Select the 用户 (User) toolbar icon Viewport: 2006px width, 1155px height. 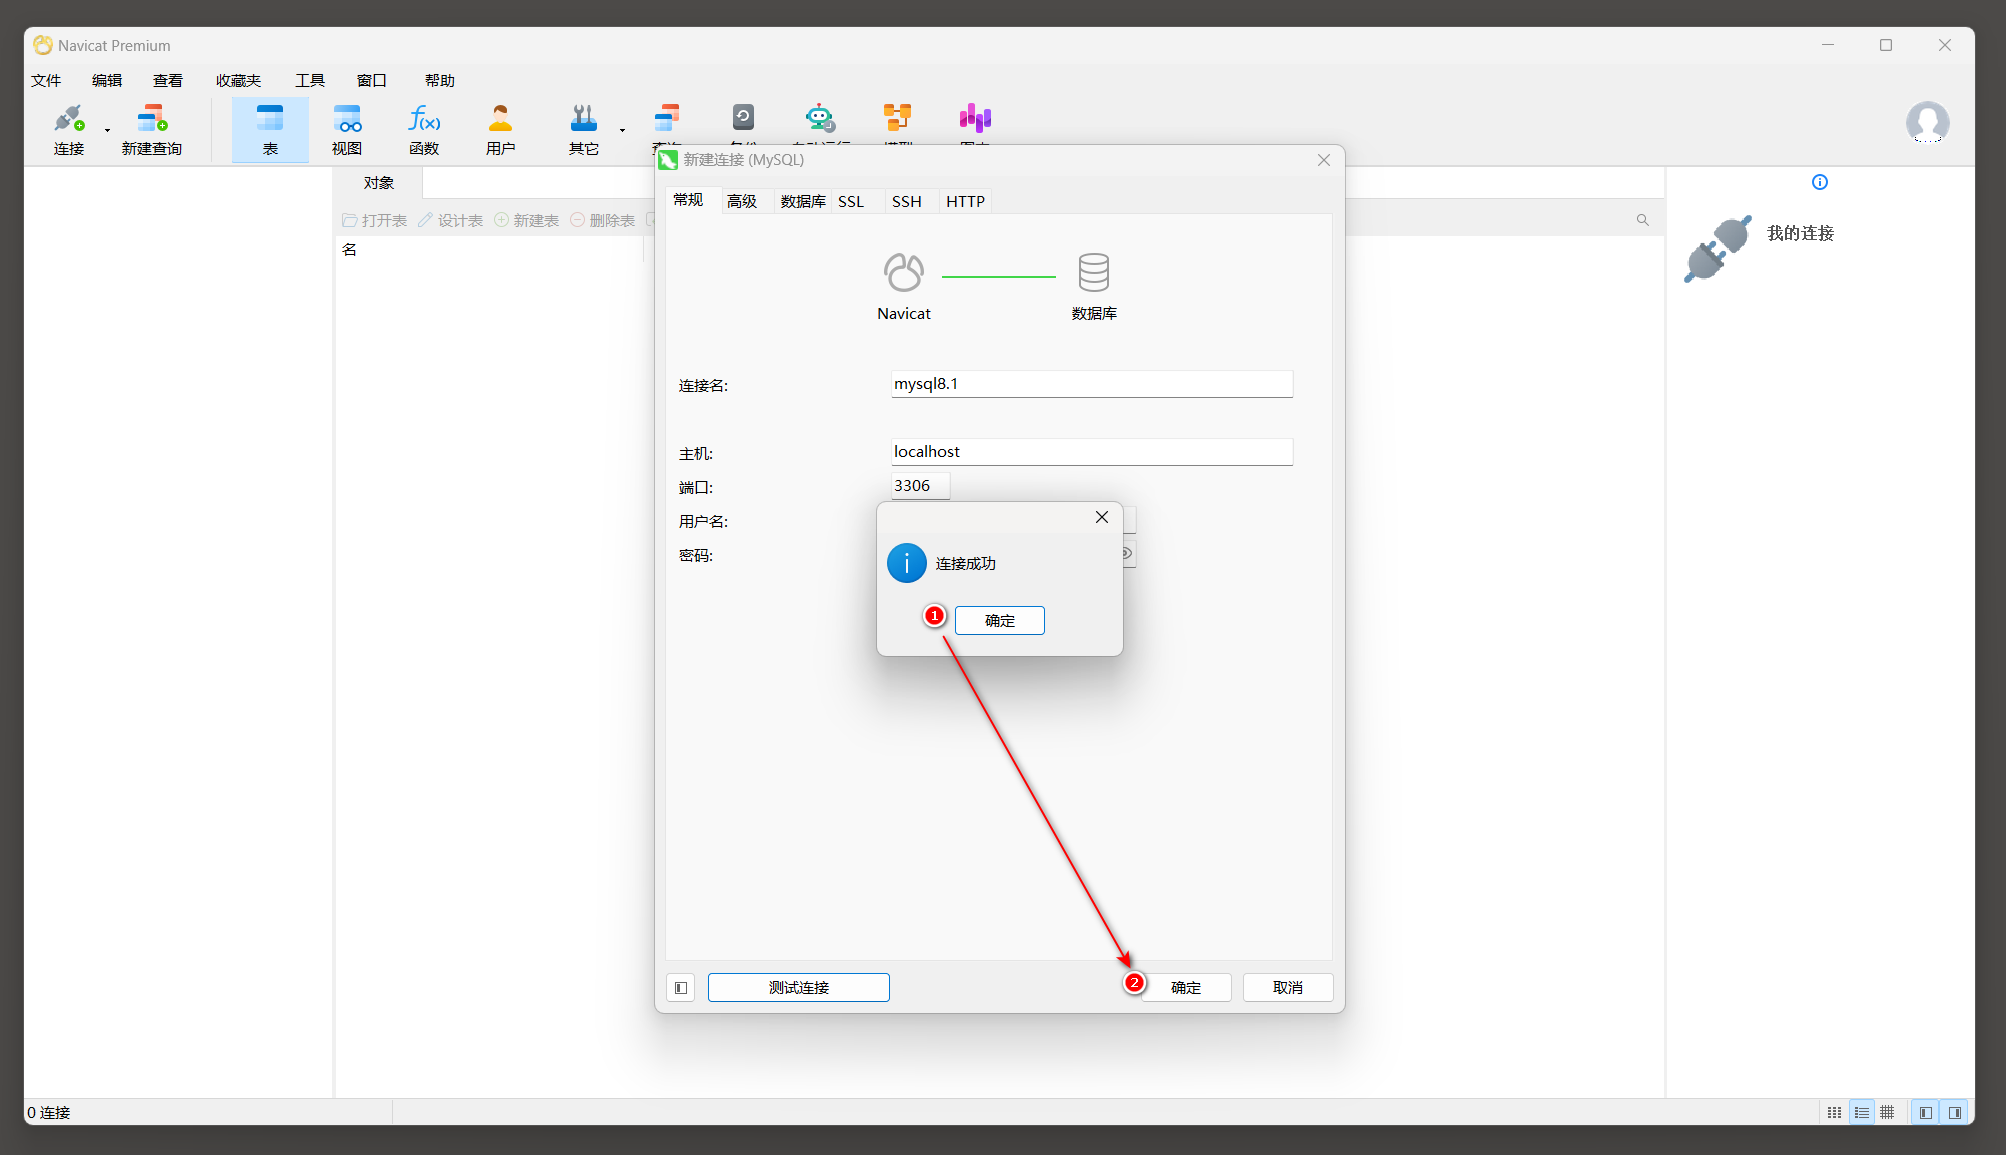(x=500, y=129)
